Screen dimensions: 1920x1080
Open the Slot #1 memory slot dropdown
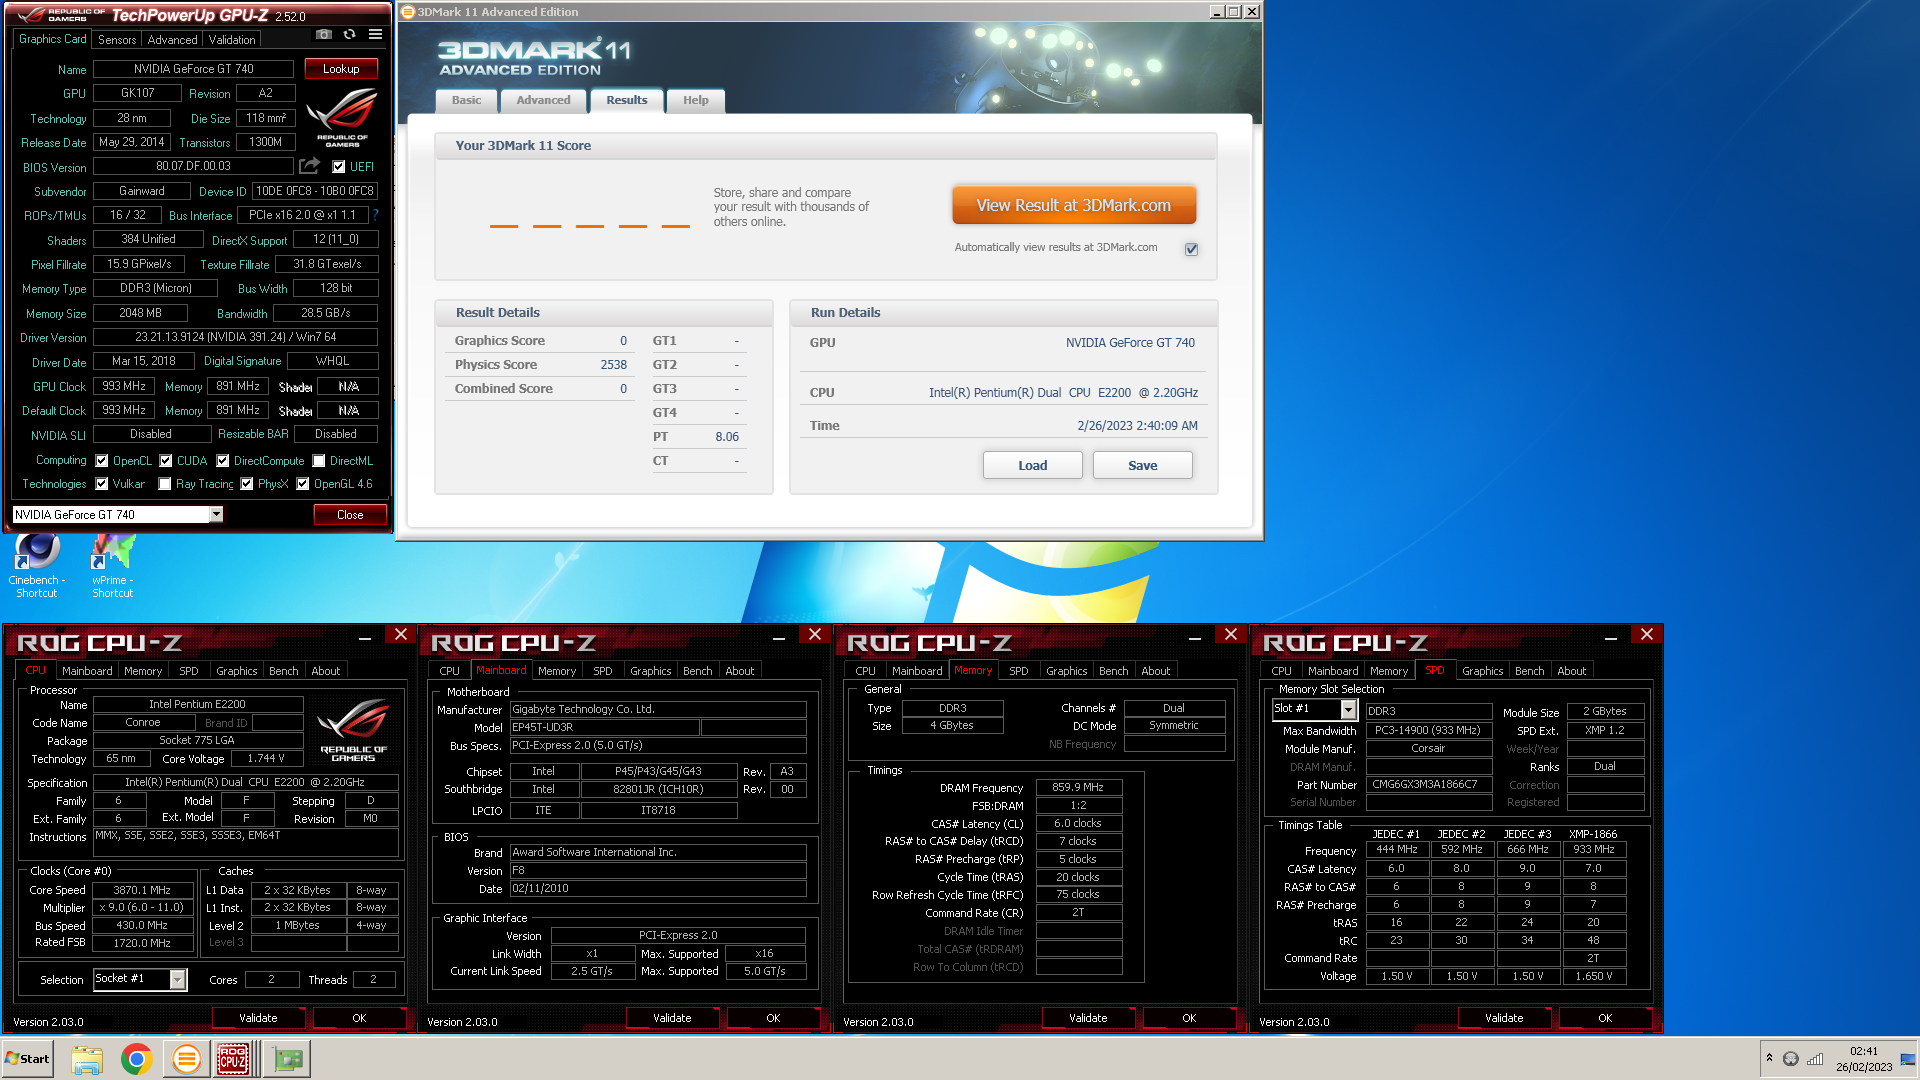point(1348,709)
